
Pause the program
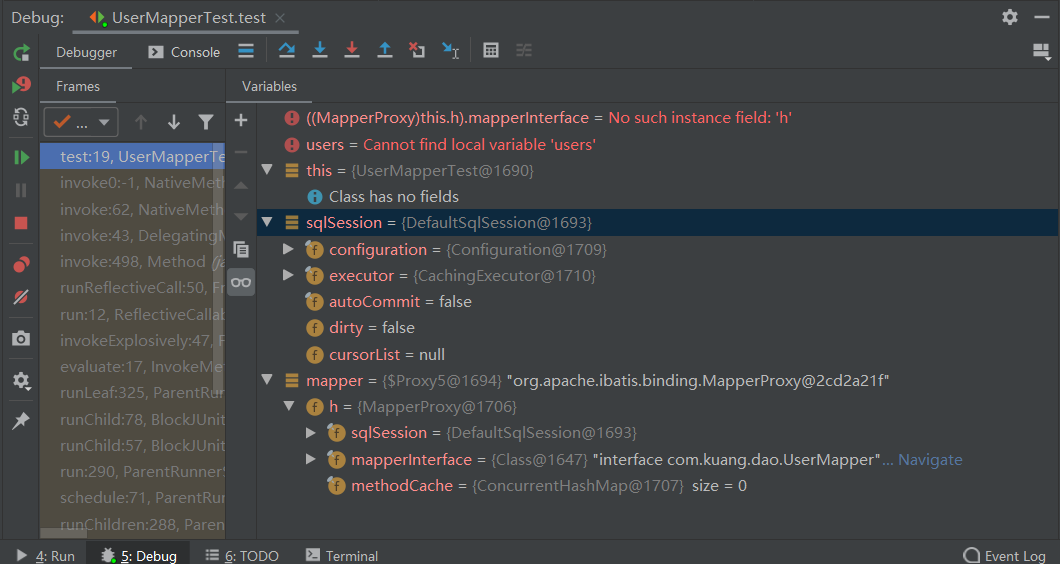(x=22, y=190)
